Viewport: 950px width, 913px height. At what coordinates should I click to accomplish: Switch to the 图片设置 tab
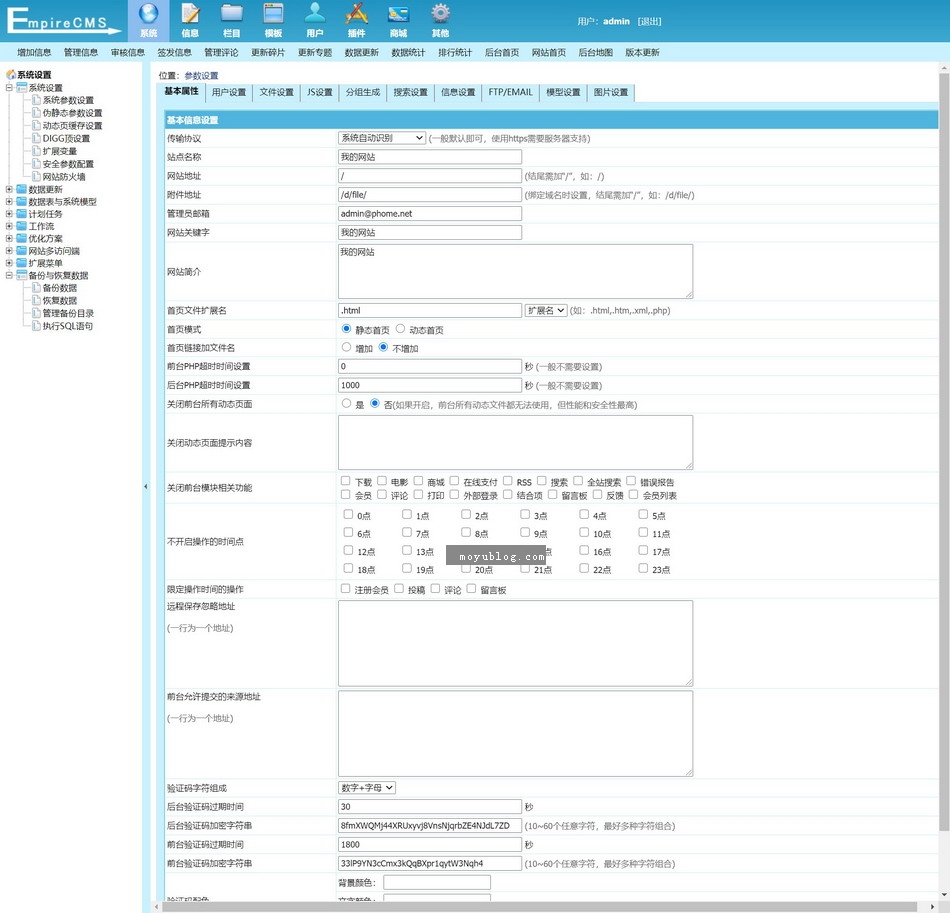(x=611, y=92)
